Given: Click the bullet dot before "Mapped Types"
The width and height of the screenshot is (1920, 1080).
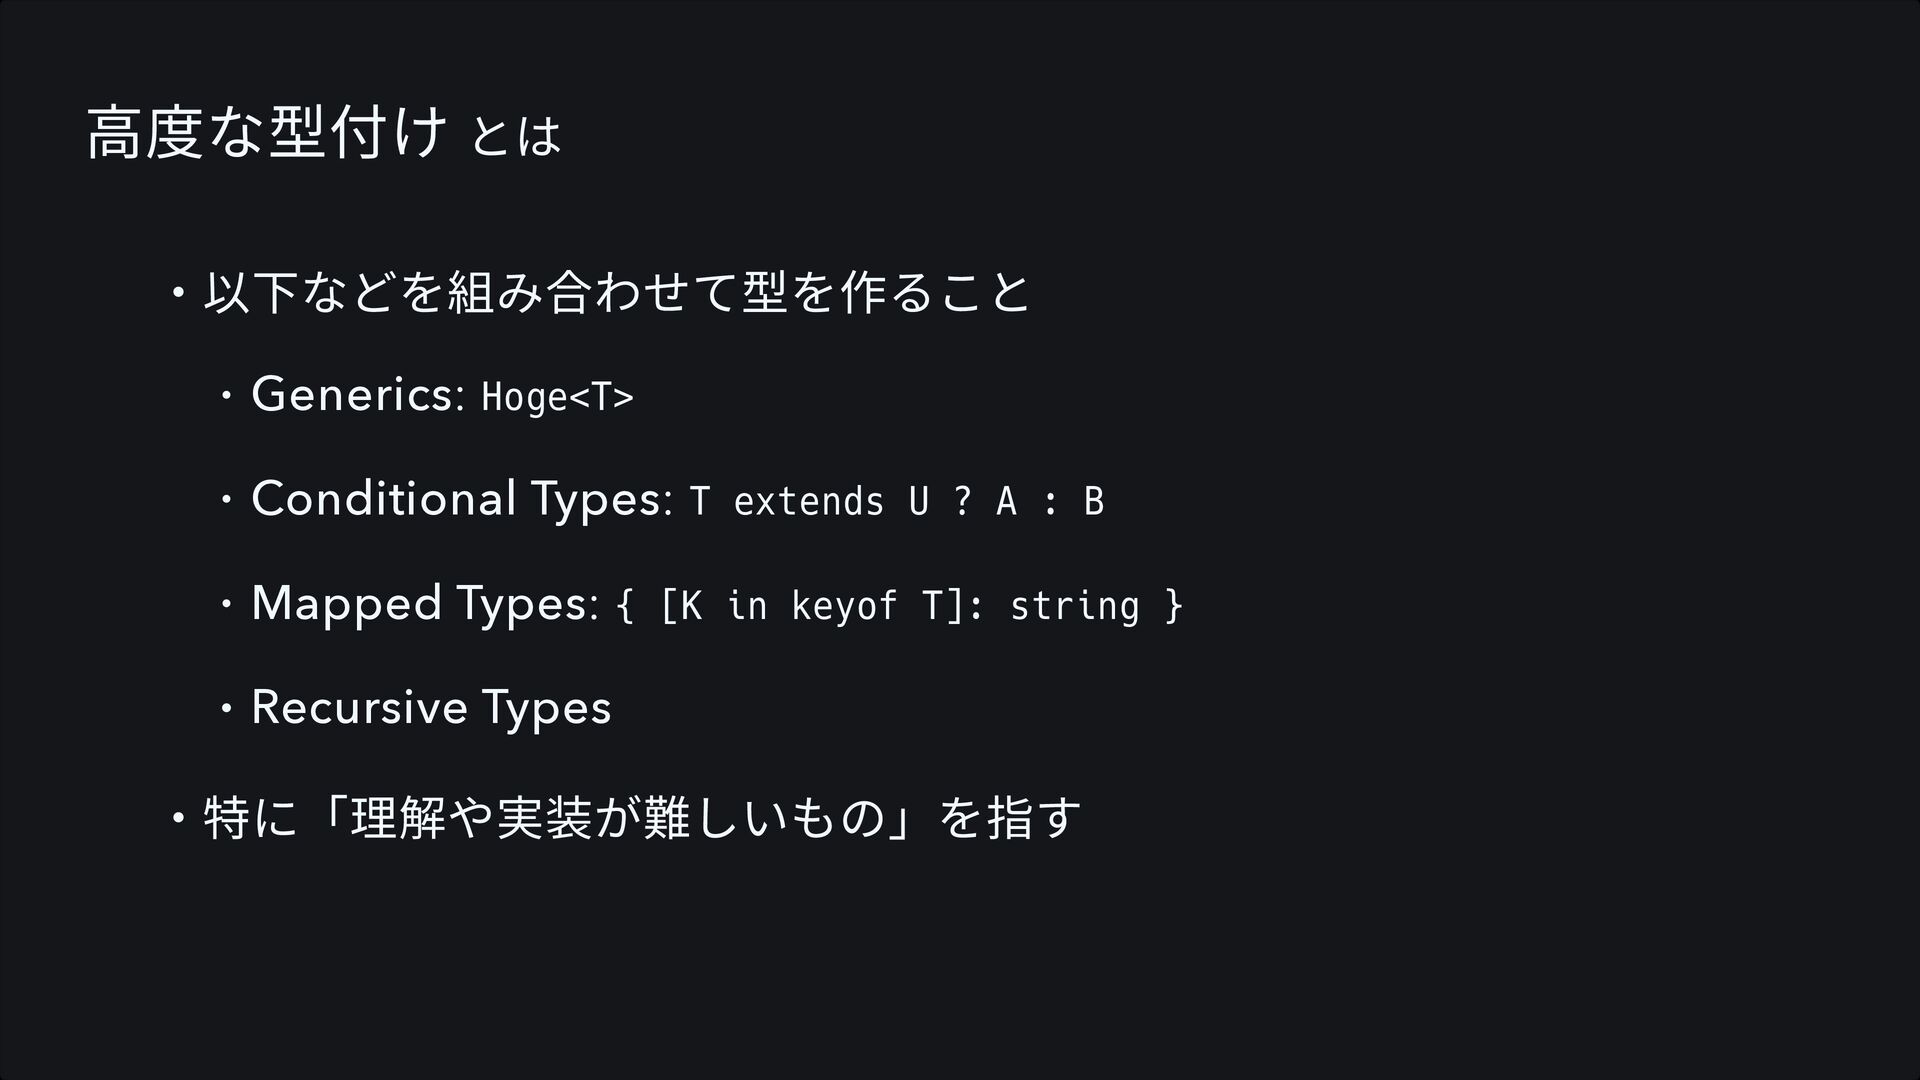Looking at the screenshot, I should 226,605.
